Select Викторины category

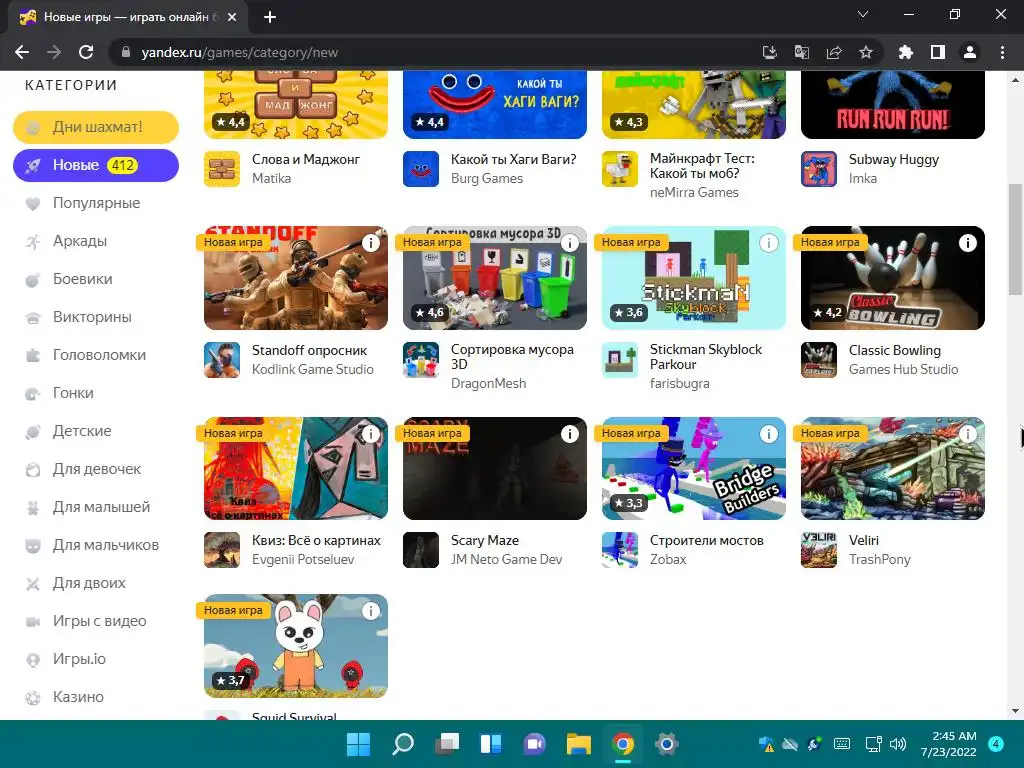click(96, 317)
